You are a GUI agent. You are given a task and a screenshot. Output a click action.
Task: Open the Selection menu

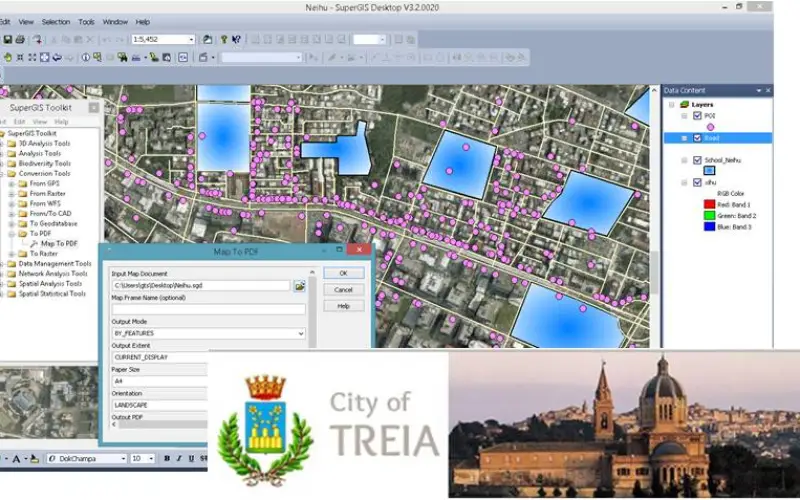(56, 22)
